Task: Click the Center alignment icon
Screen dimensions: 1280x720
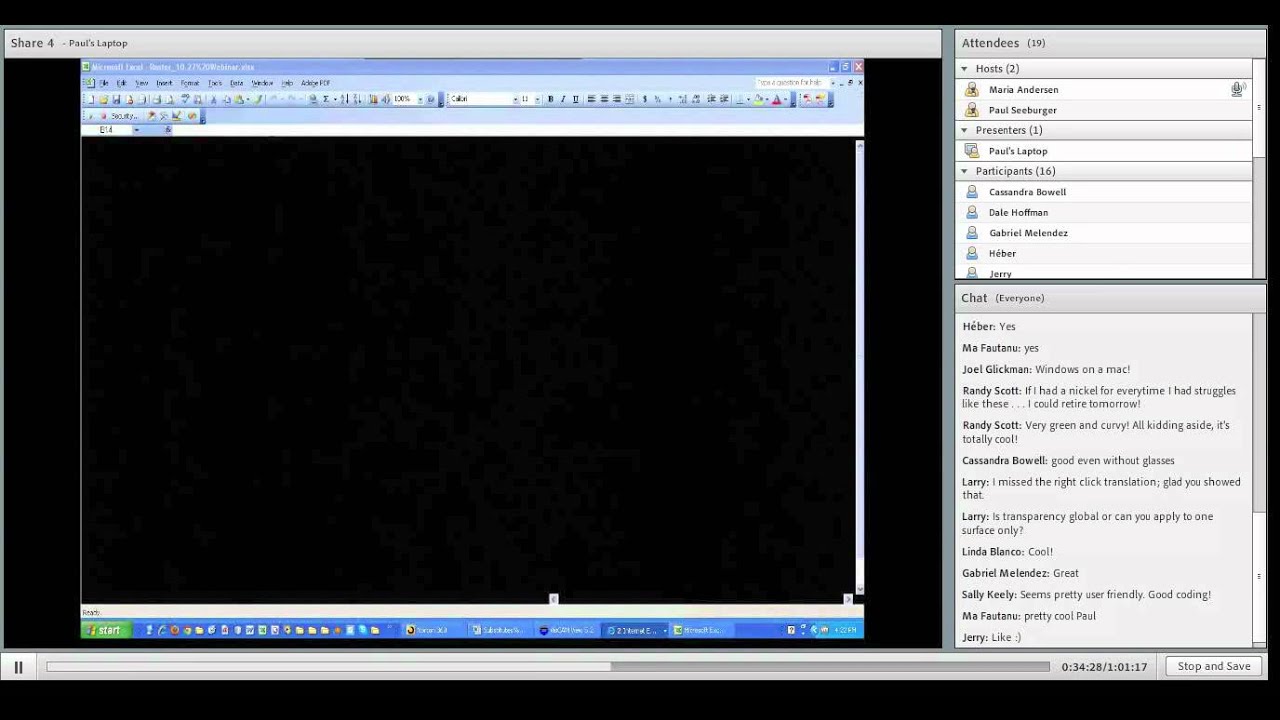Action: click(x=604, y=99)
